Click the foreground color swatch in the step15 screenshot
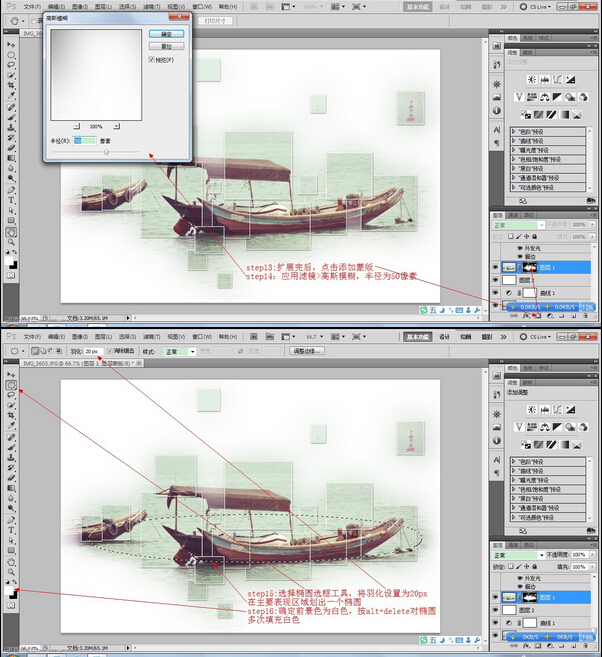602x657 pixels. (9, 590)
